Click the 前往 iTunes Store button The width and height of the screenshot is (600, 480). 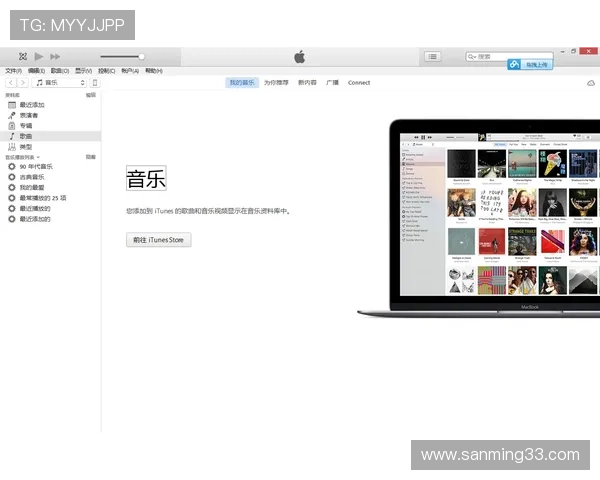click(x=159, y=240)
